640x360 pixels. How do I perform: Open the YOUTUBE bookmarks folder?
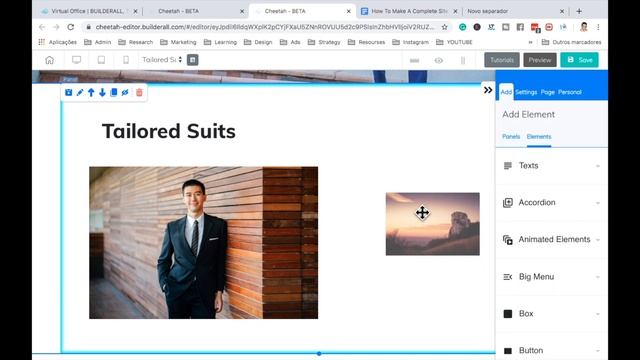(454, 42)
